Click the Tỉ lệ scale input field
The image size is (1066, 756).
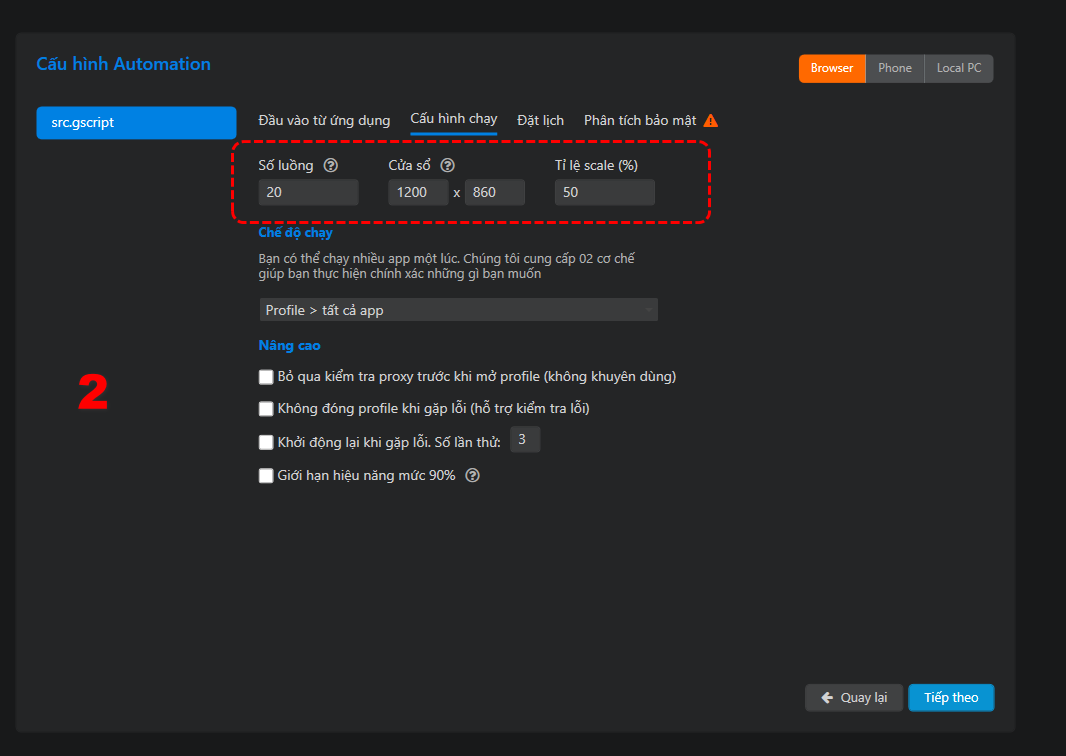tap(604, 192)
